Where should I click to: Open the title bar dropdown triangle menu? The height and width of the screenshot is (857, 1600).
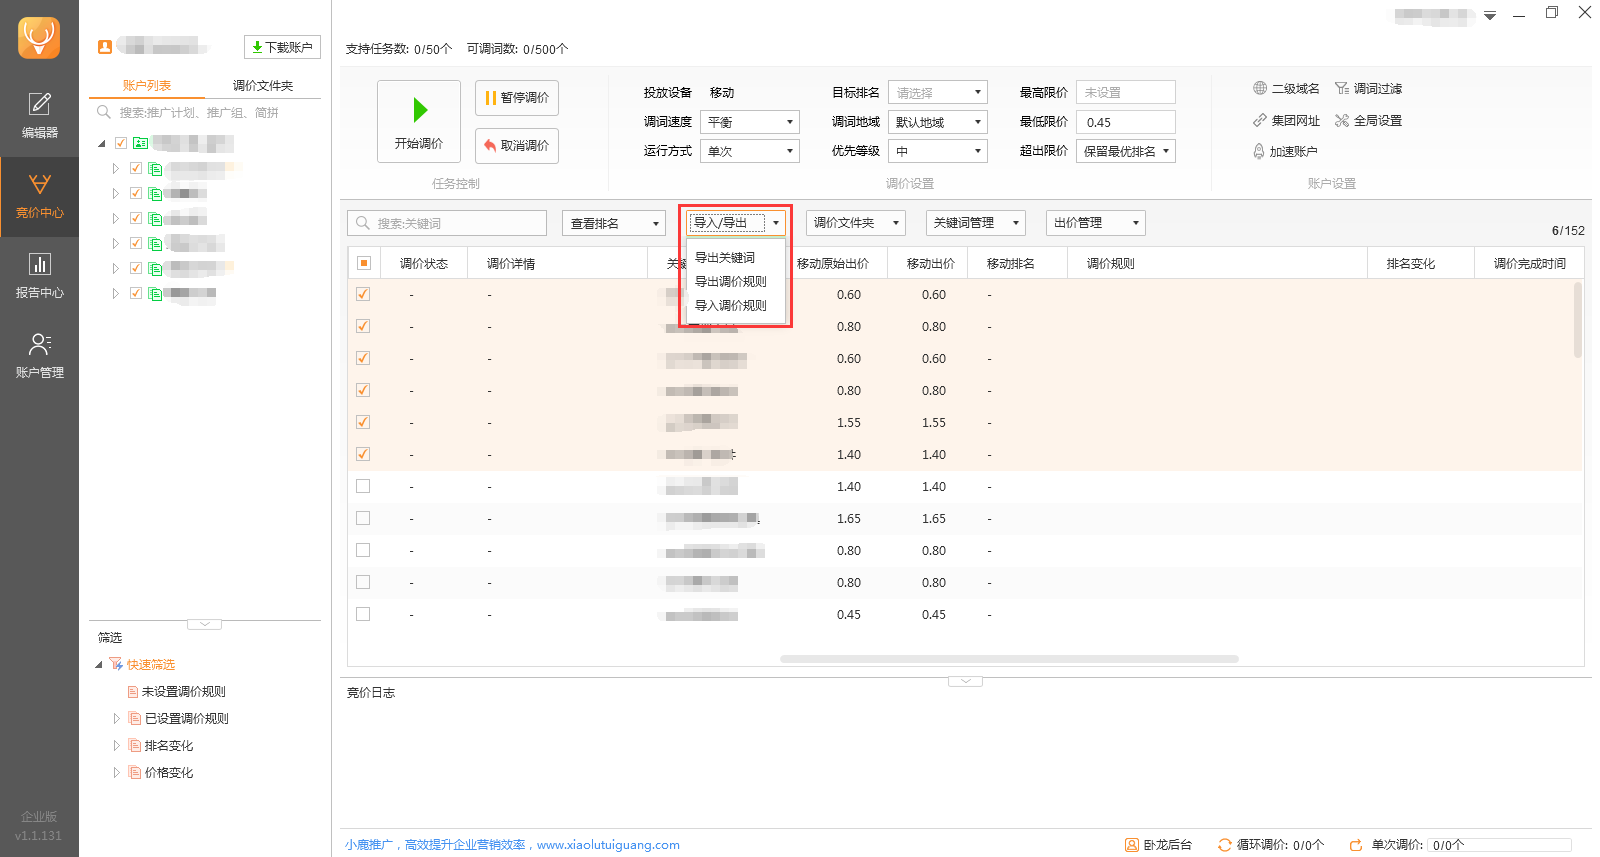coord(1490,15)
